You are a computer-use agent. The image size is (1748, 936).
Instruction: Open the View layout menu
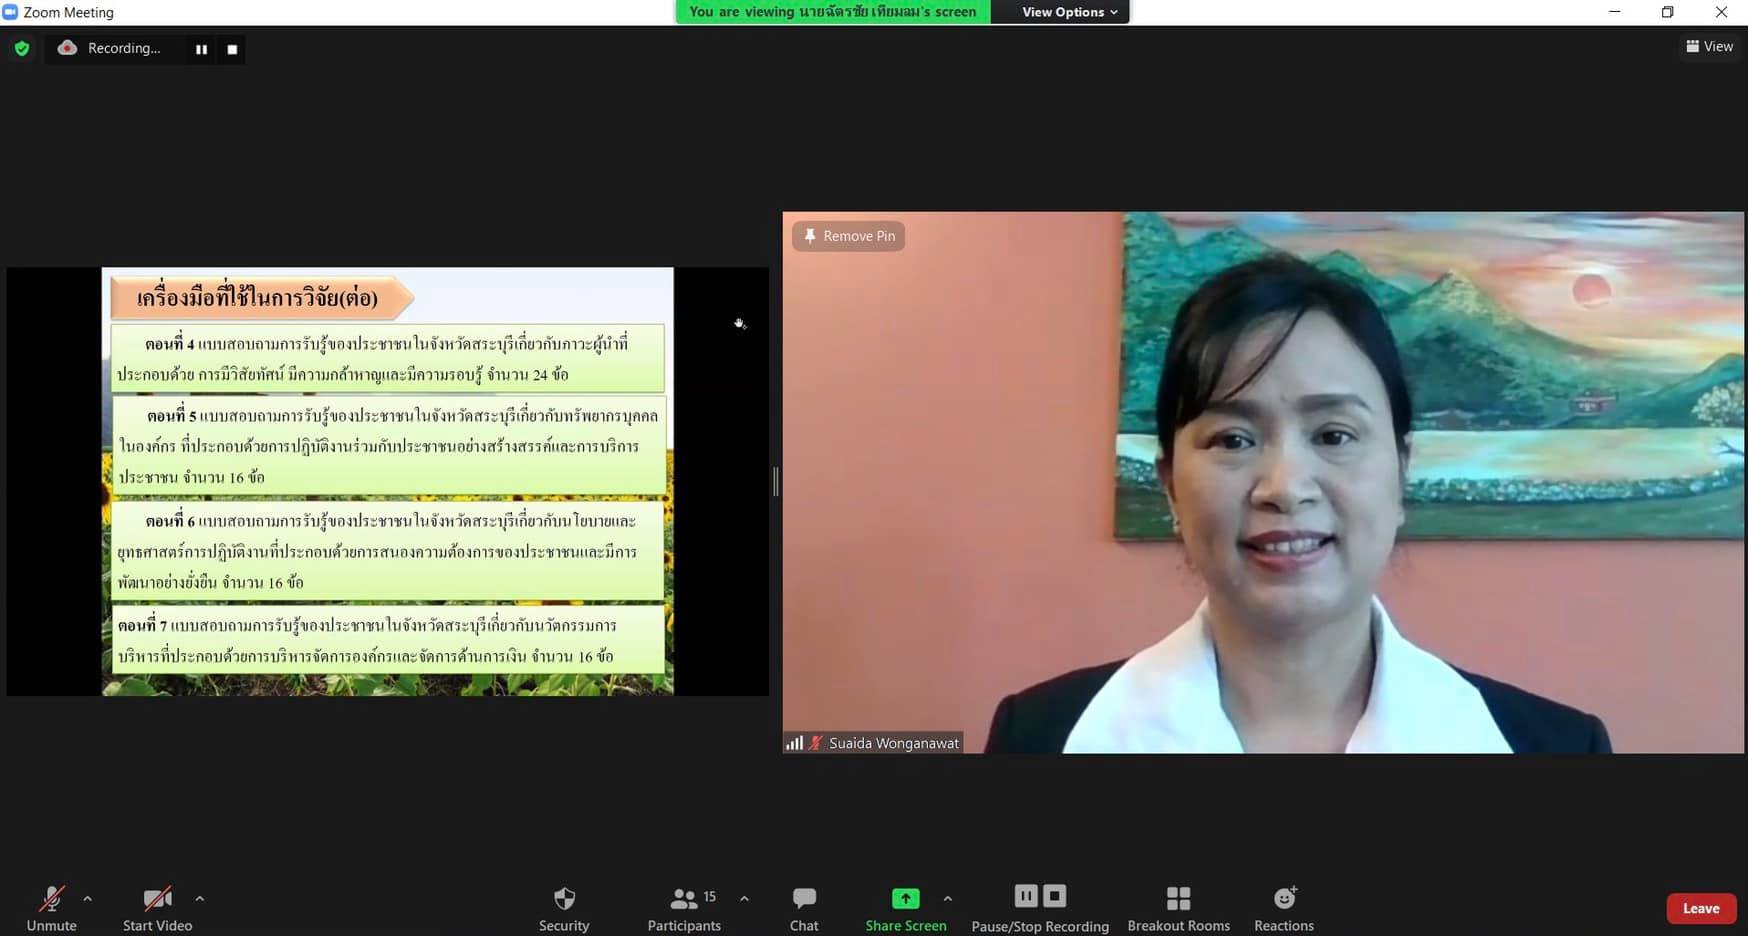(x=1709, y=46)
